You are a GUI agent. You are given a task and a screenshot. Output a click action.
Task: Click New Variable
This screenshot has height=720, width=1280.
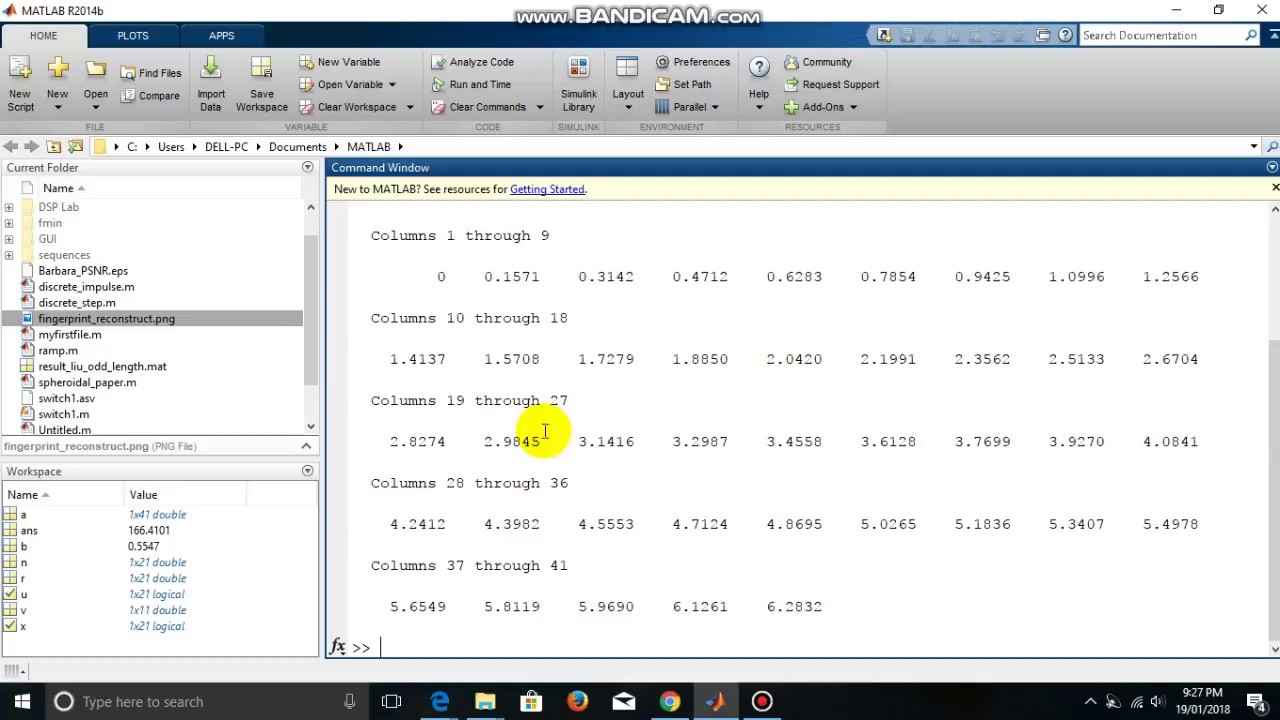click(x=339, y=62)
